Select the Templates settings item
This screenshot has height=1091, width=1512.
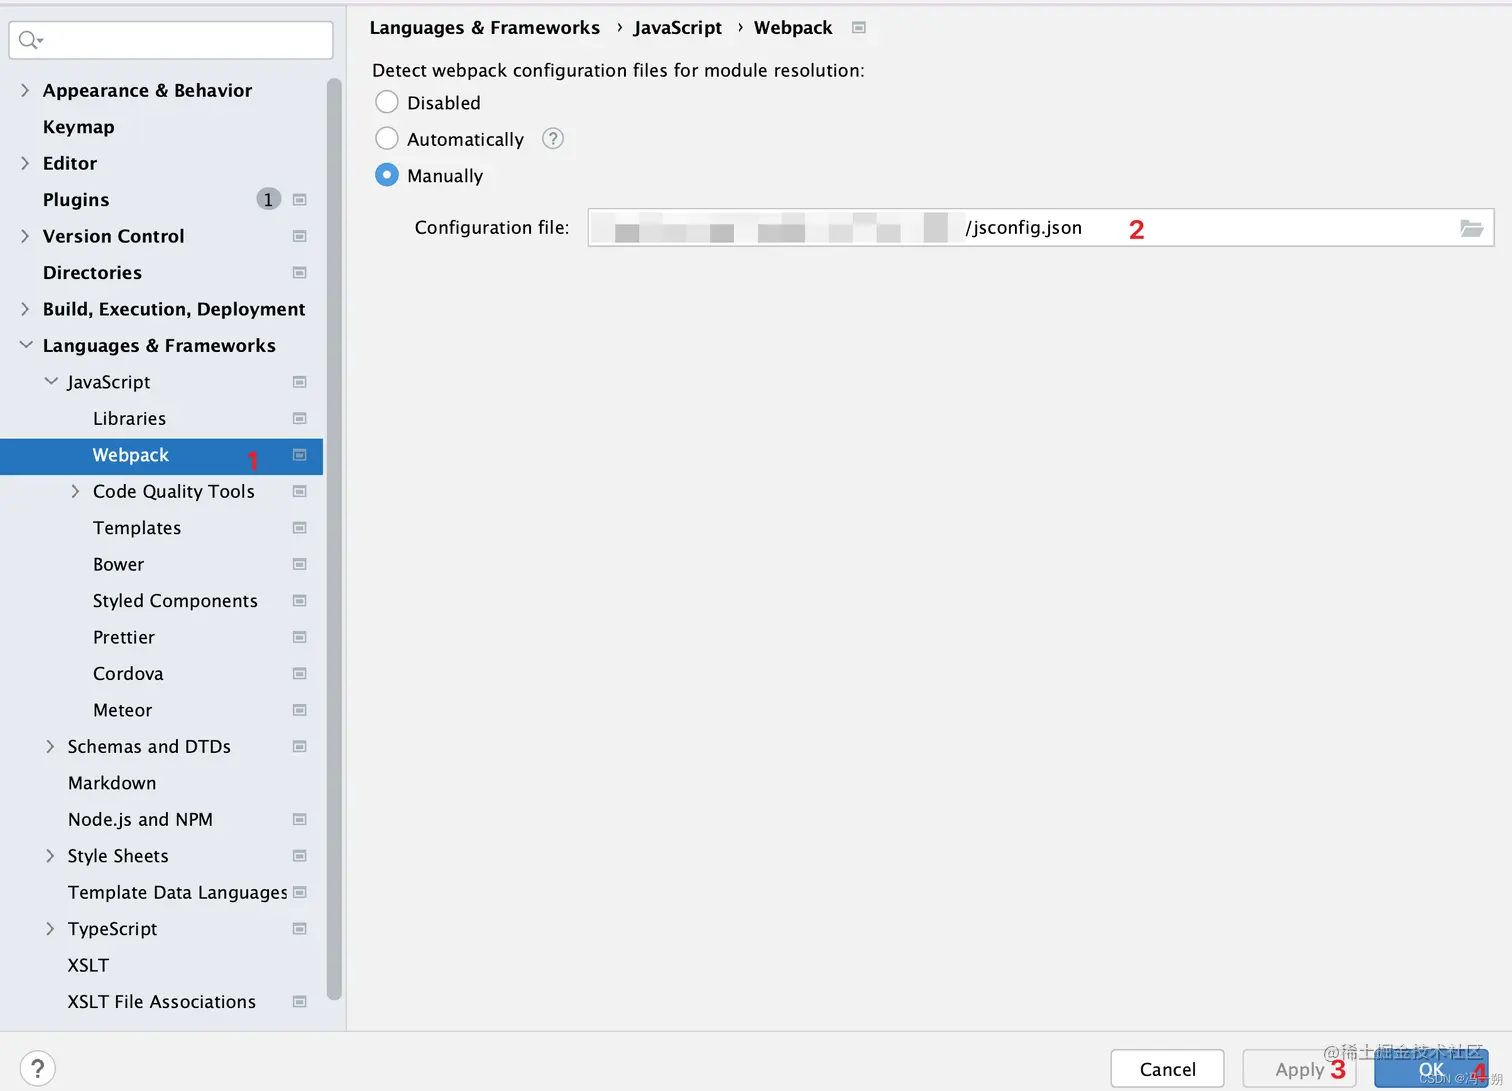click(137, 528)
